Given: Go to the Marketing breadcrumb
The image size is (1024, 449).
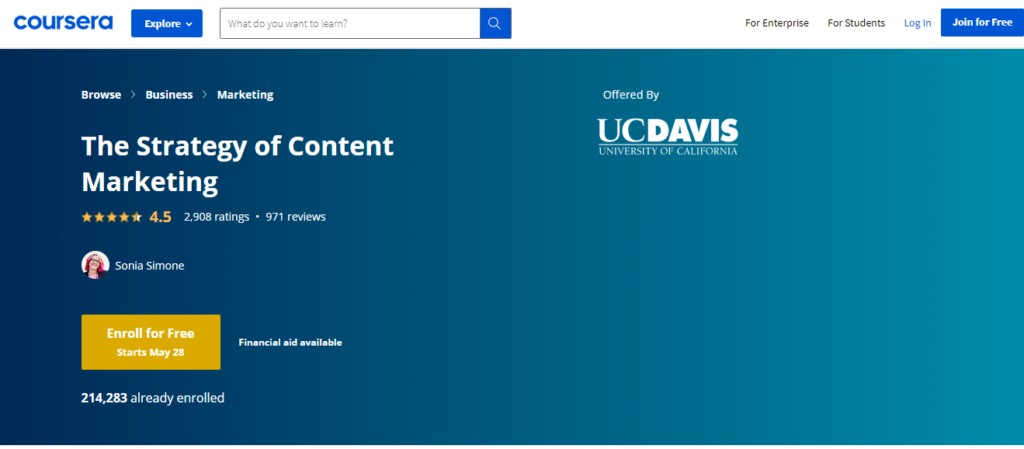Looking at the screenshot, I should 245,95.
